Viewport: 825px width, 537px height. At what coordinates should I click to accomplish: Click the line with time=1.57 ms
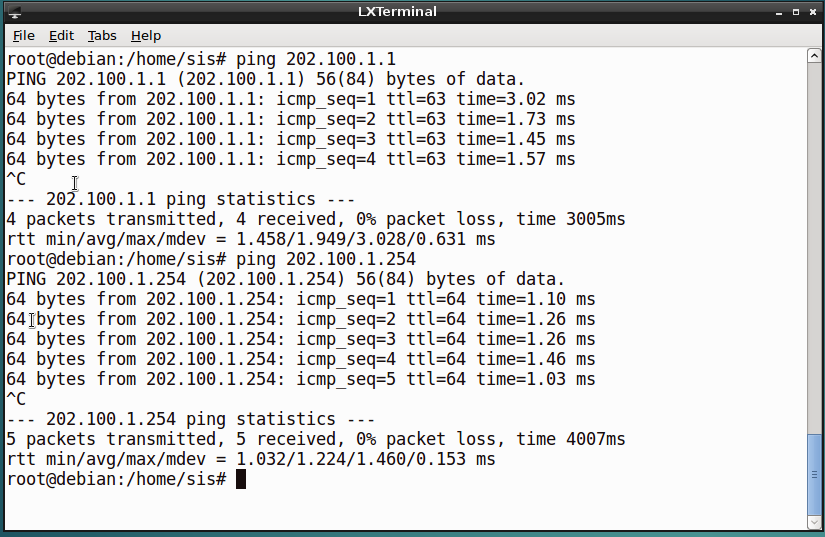pyautogui.click(x=291, y=159)
